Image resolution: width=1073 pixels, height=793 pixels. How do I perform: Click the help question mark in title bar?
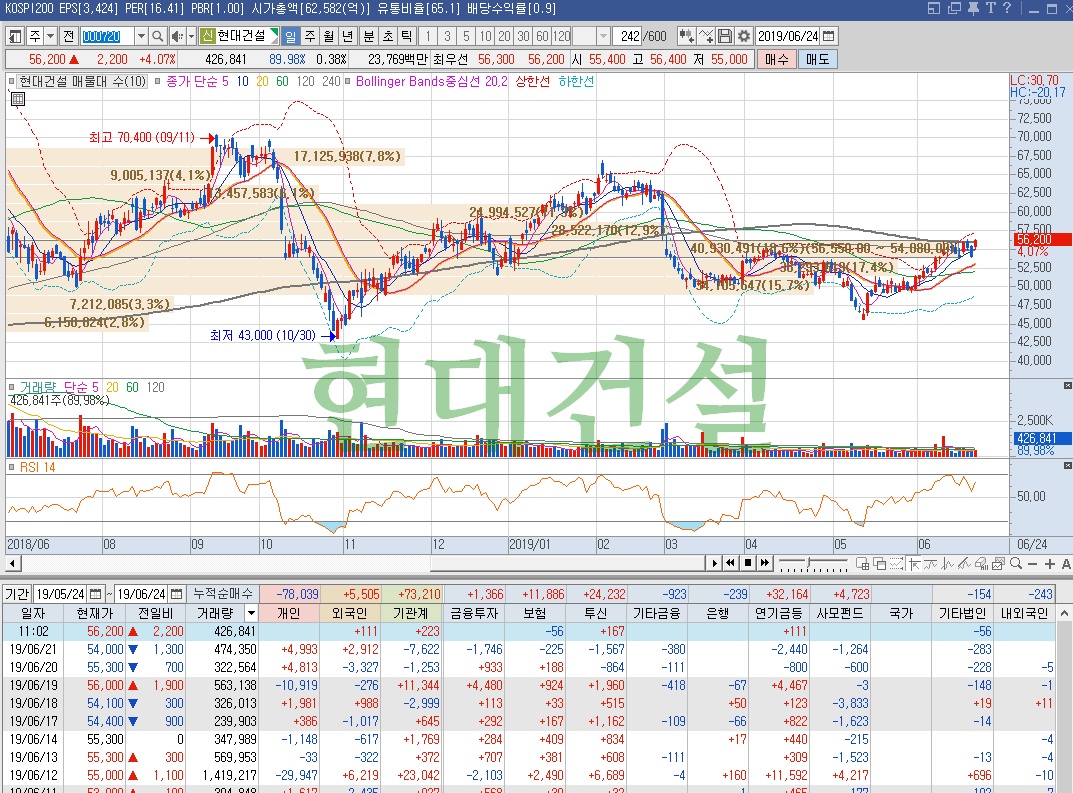click(x=1007, y=8)
